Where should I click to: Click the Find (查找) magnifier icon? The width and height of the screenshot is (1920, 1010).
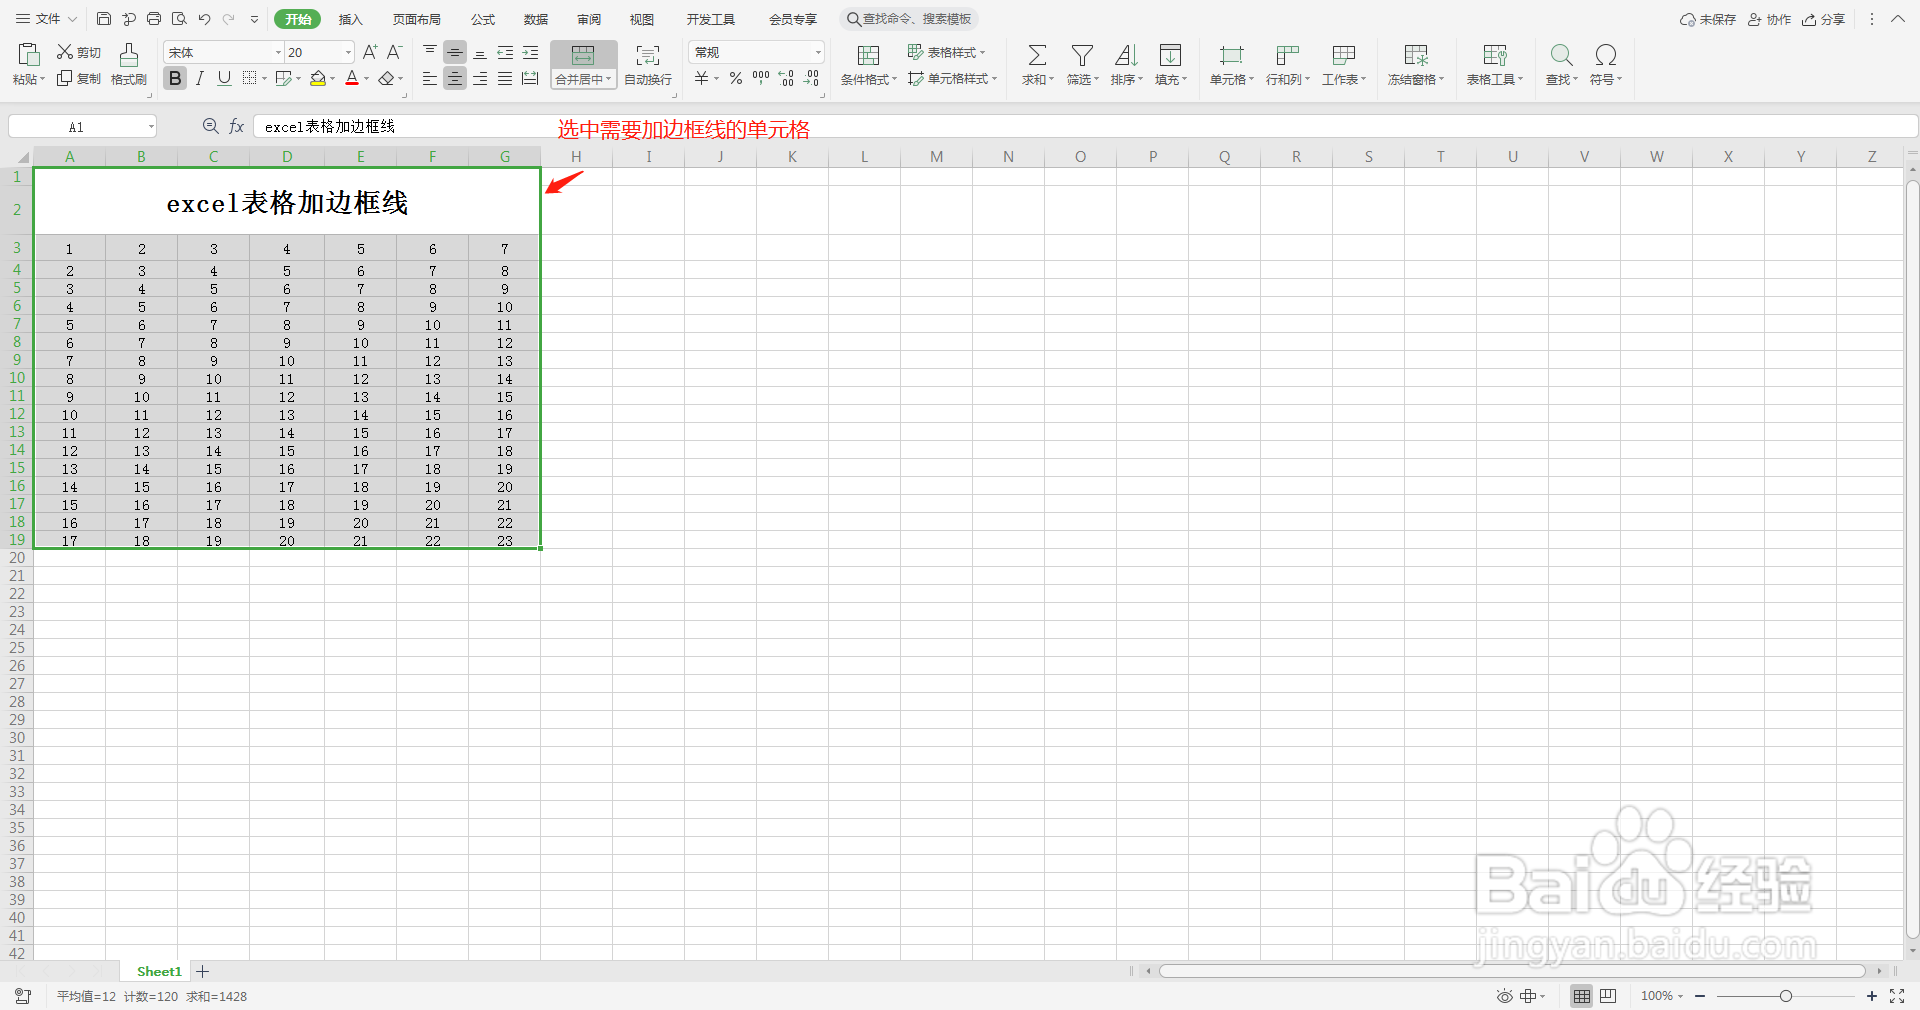tap(1561, 55)
